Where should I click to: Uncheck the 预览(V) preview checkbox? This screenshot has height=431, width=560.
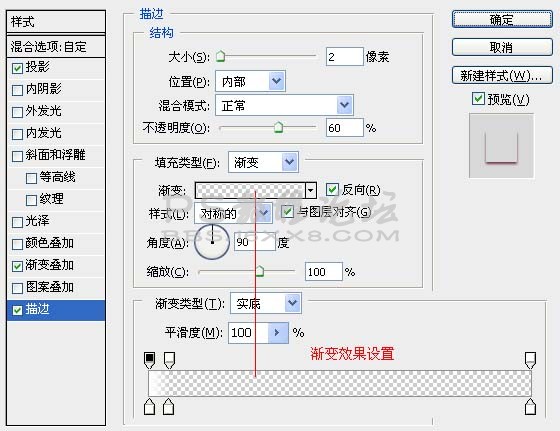coord(478,99)
